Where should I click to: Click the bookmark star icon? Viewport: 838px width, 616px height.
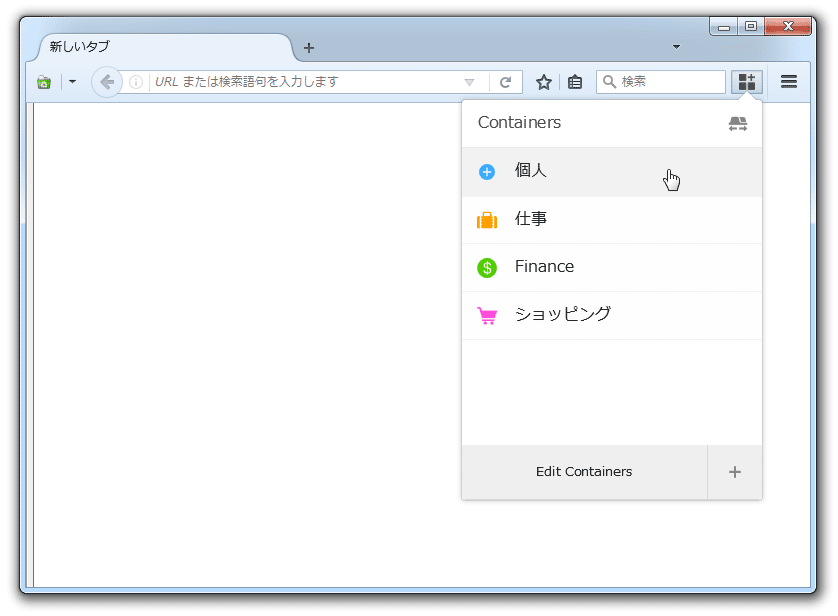pyautogui.click(x=544, y=82)
